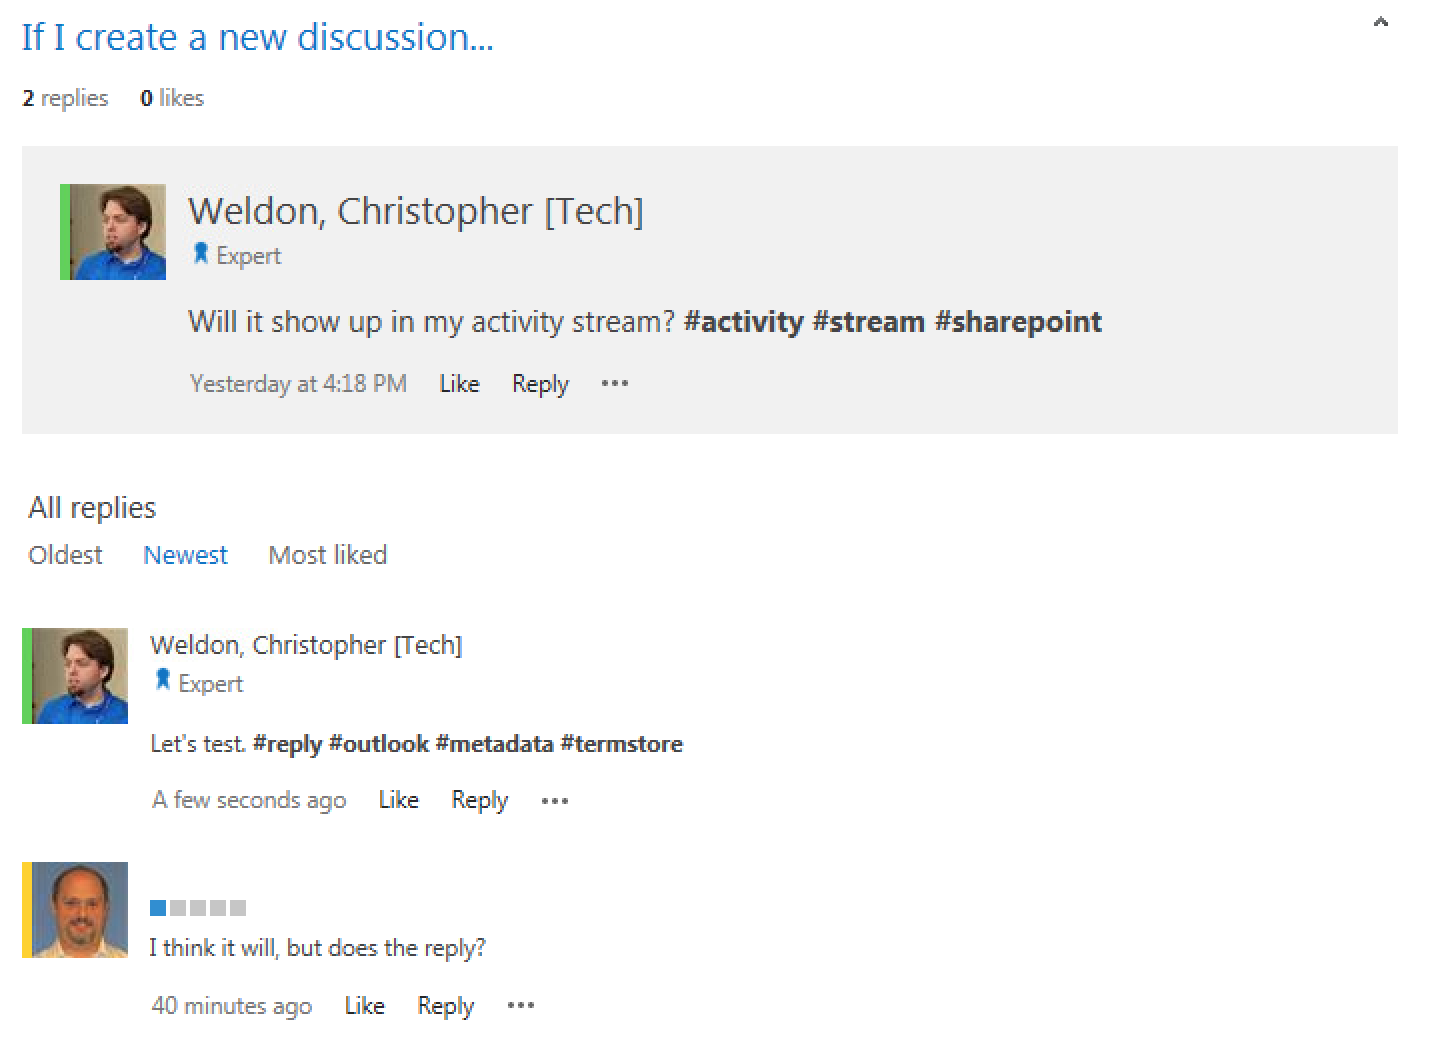Reply to the original discussion post

[540, 384]
